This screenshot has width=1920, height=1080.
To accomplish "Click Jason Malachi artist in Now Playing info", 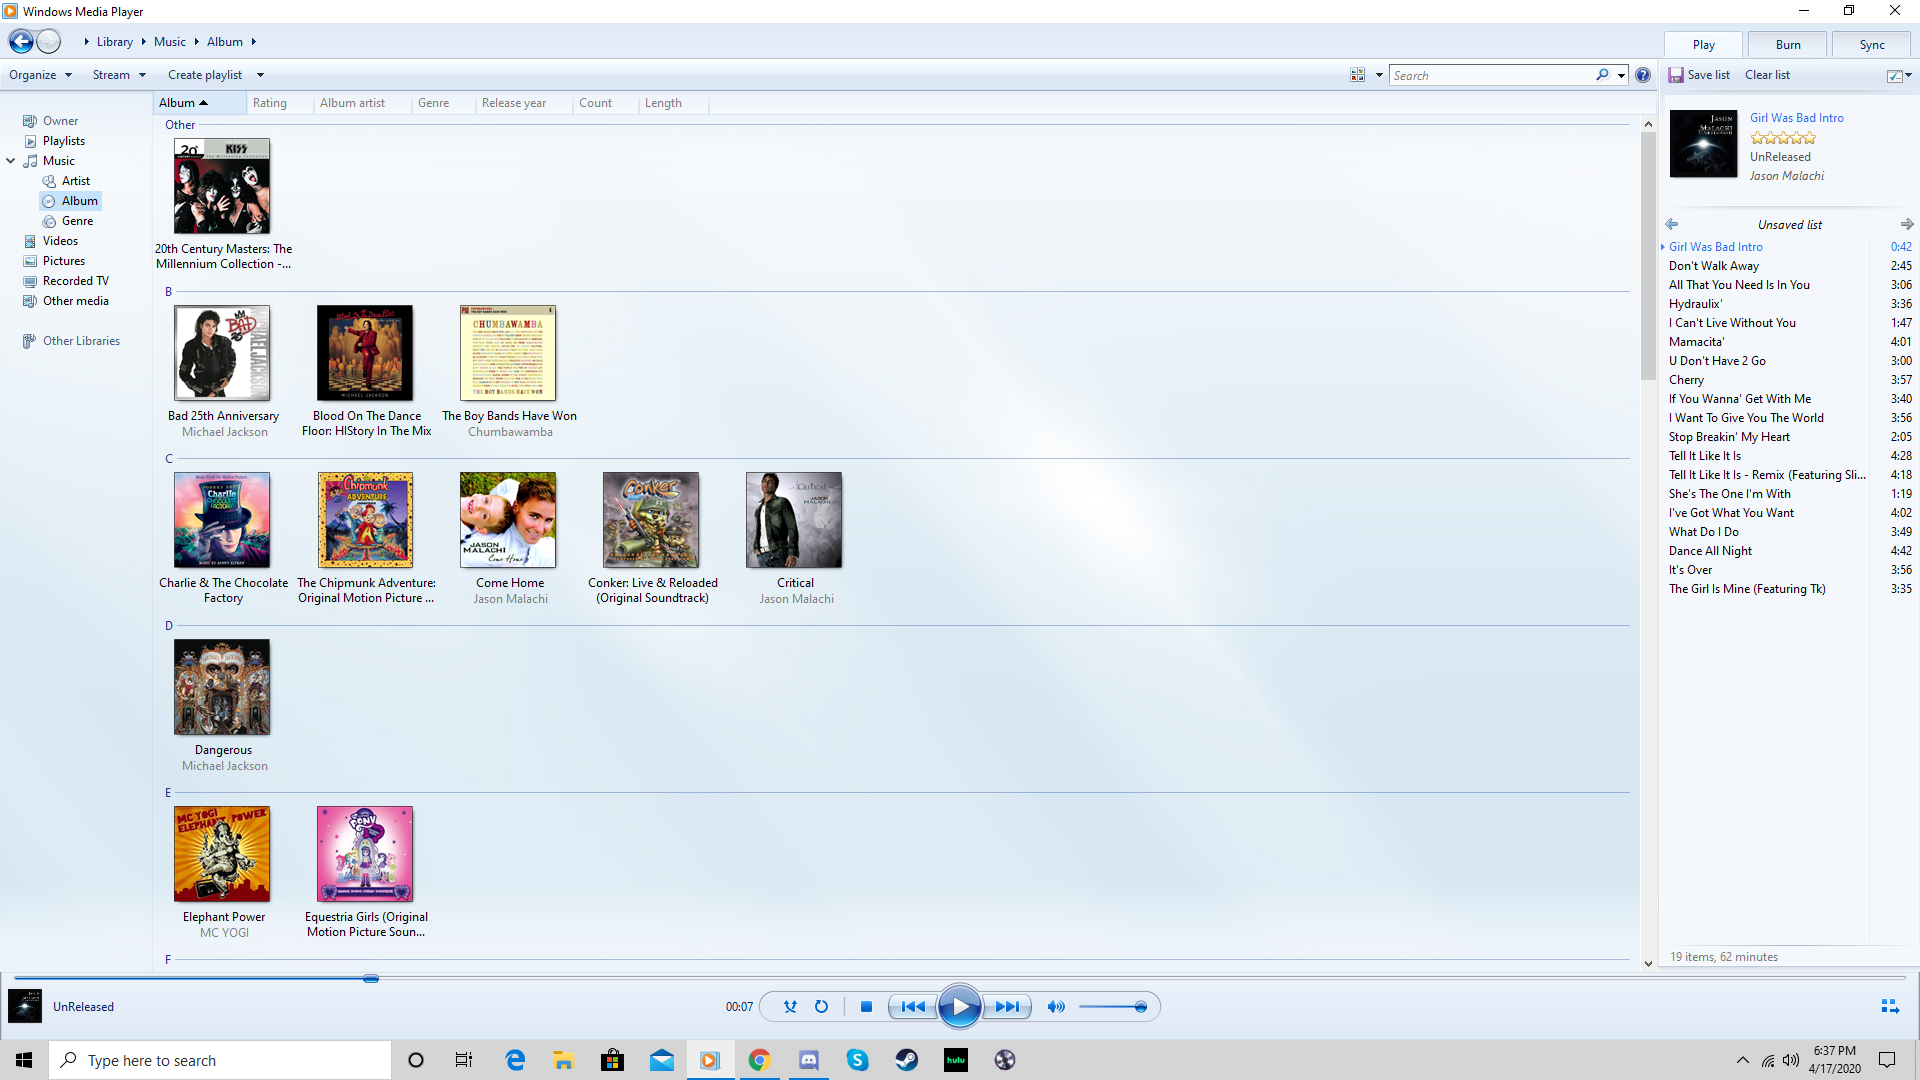I will click(1786, 176).
